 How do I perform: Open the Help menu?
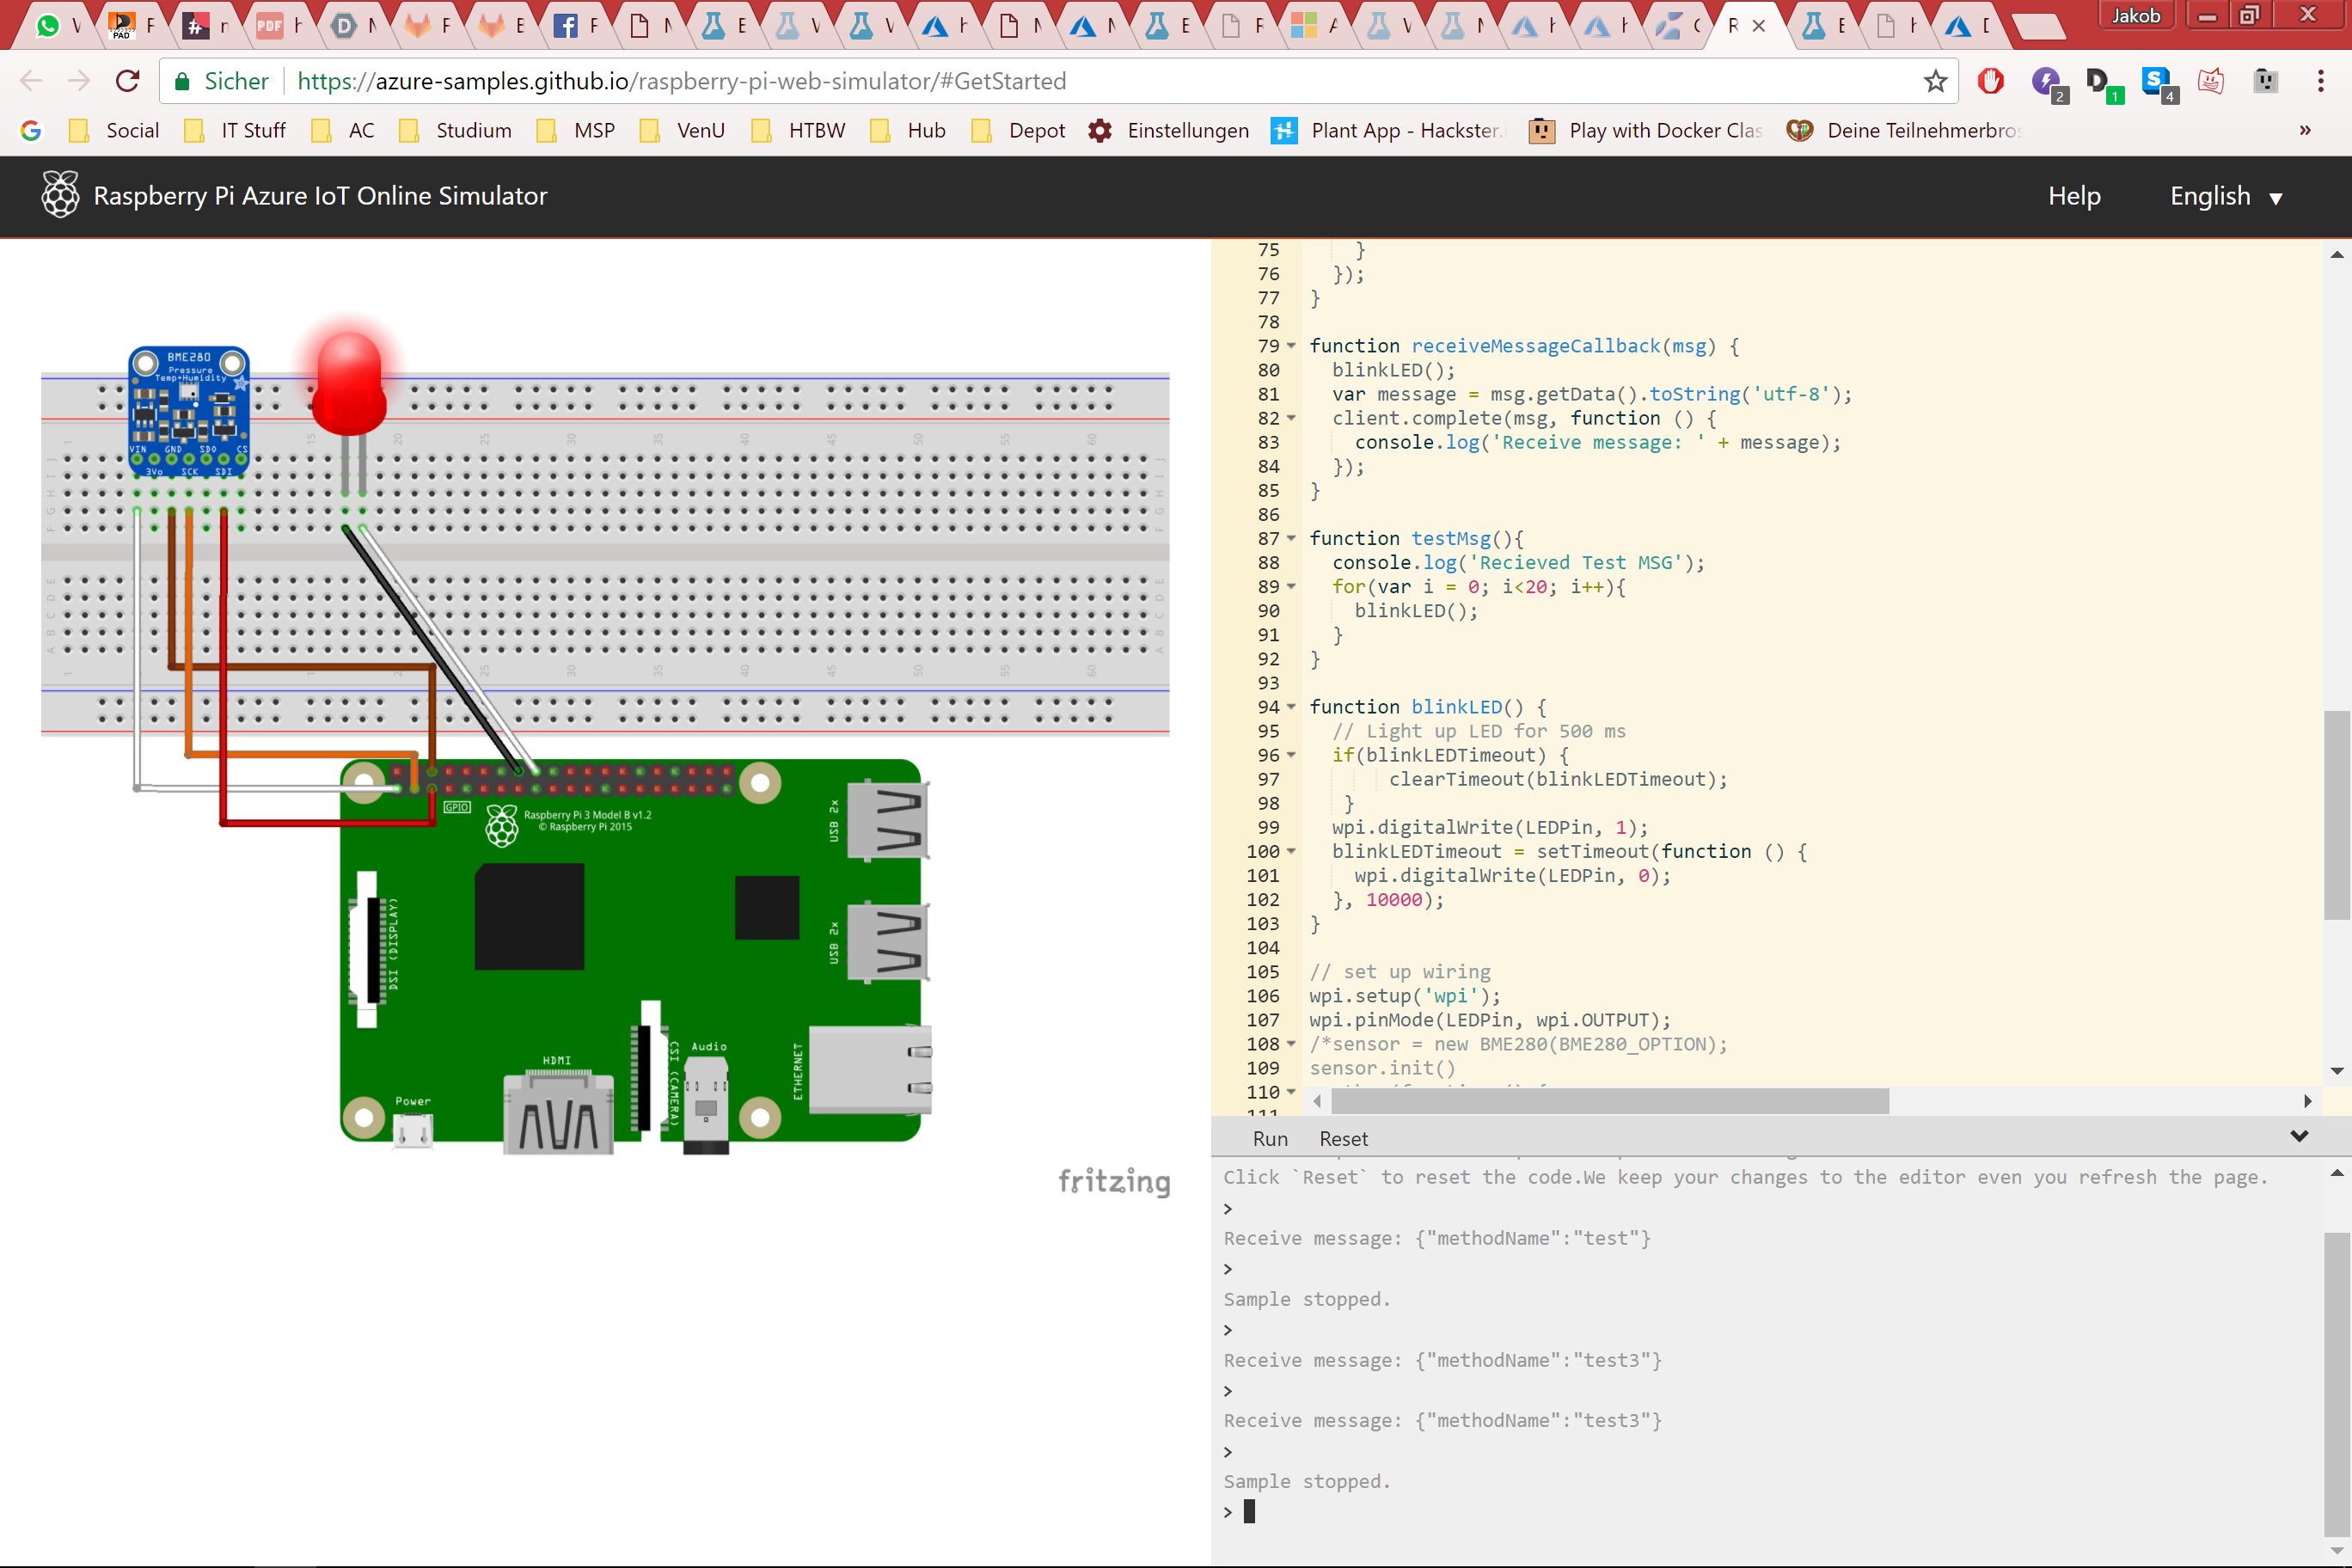(x=2074, y=196)
